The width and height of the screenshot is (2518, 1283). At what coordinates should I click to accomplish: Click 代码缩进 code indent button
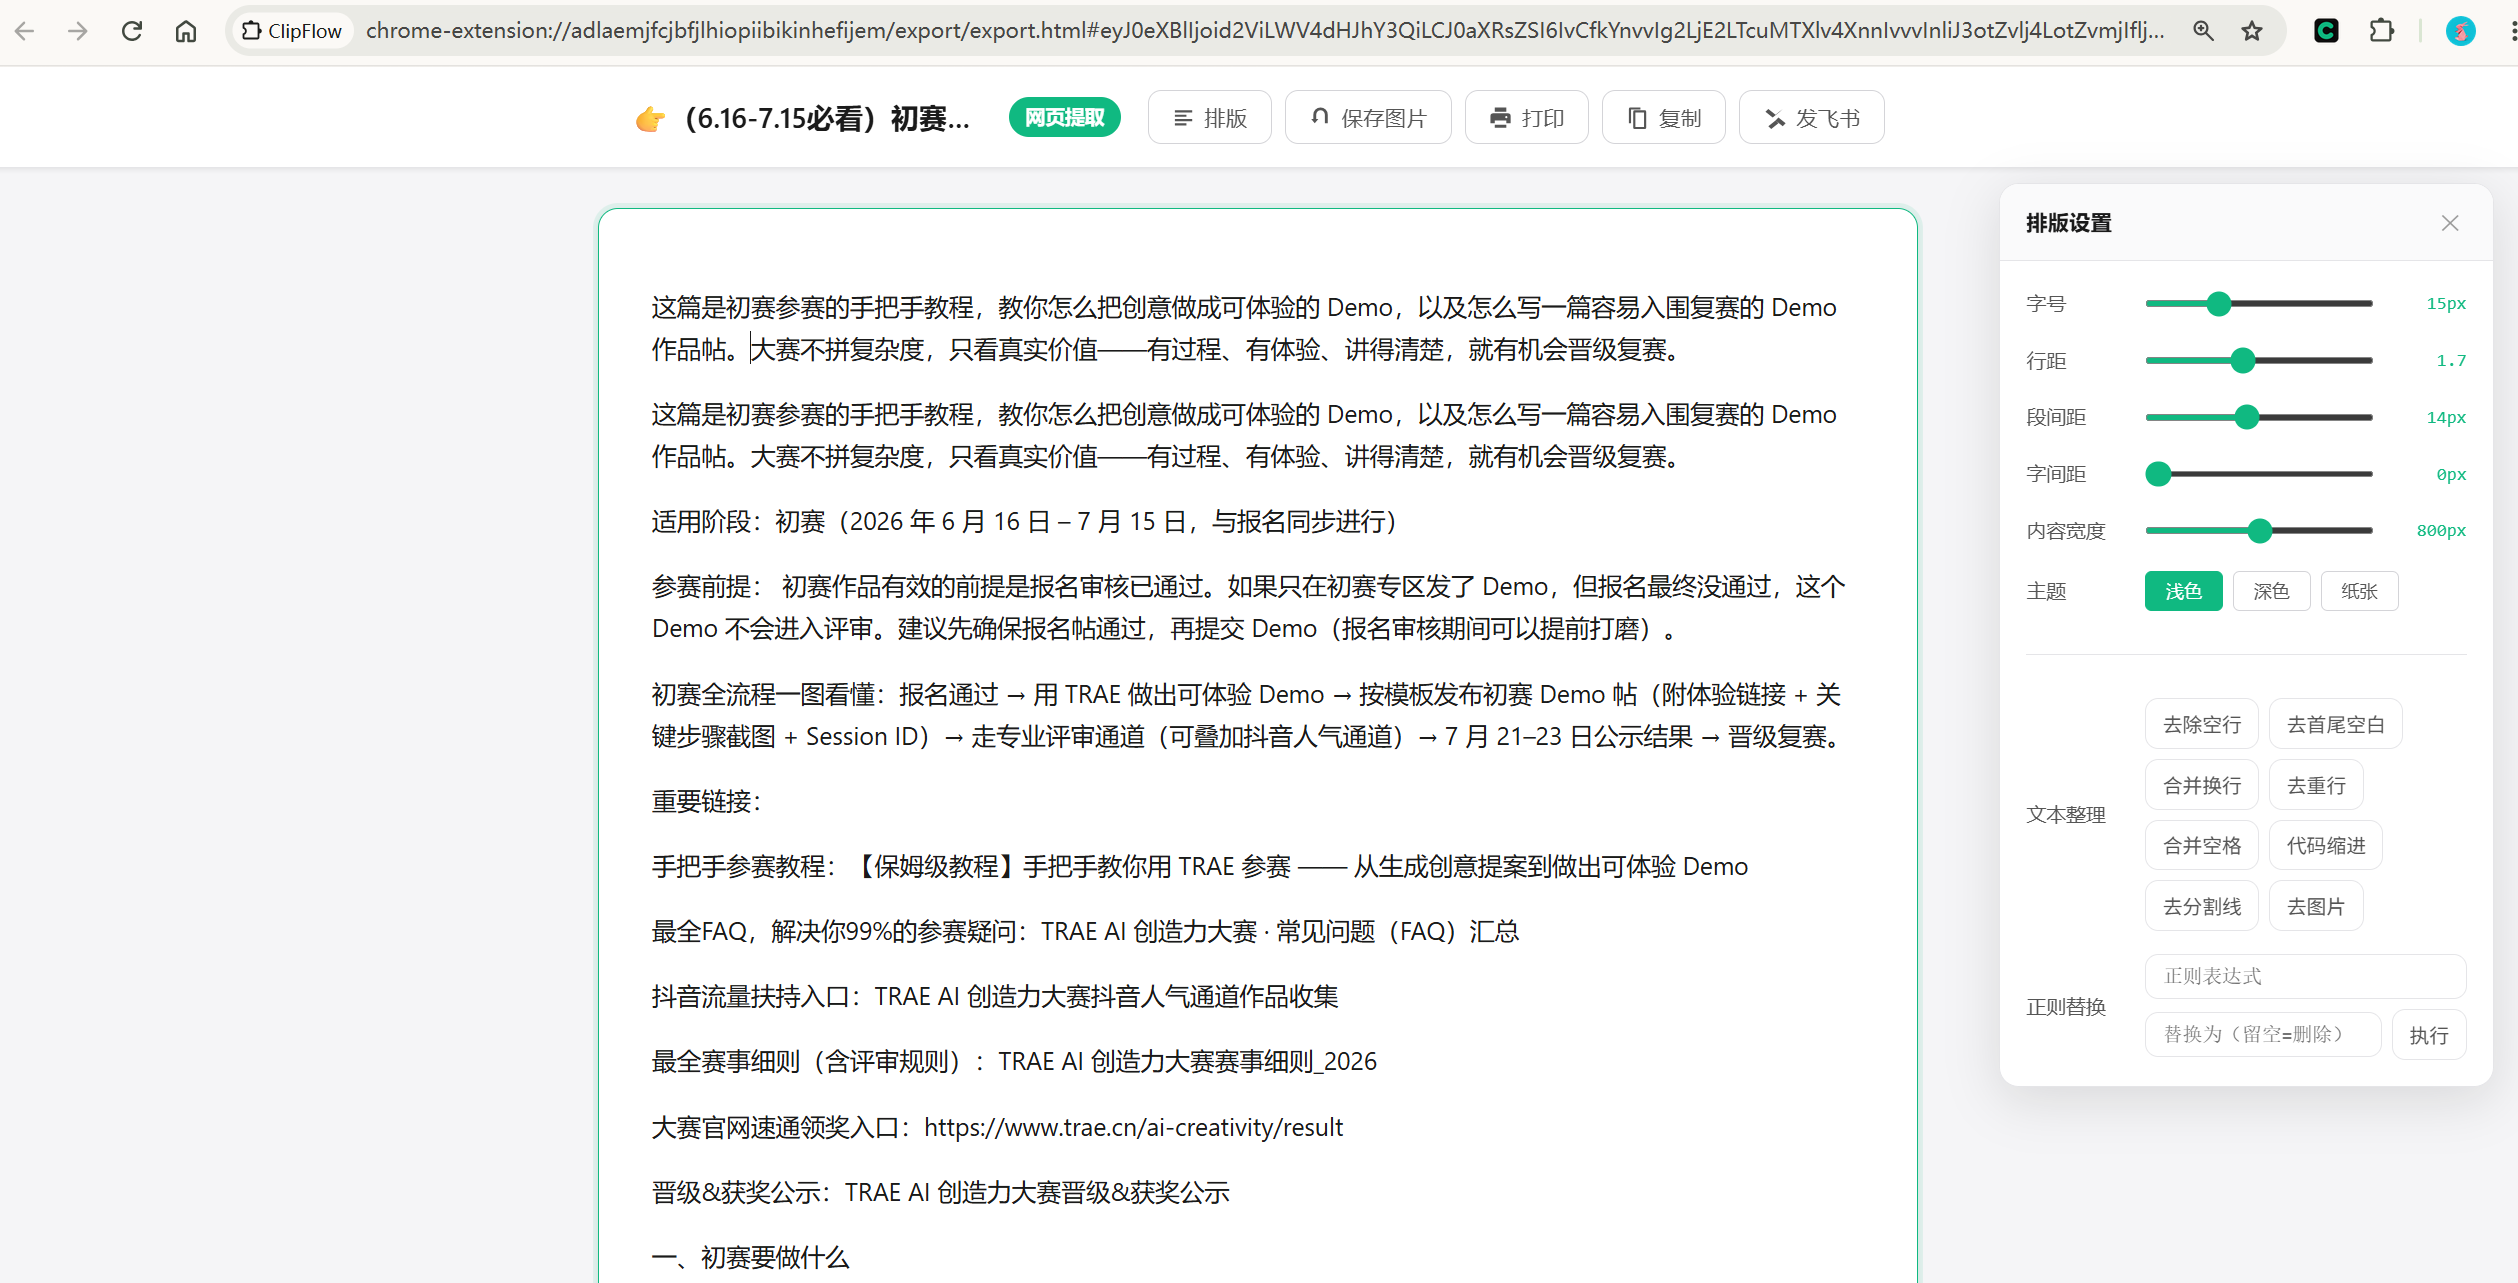click(2325, 846)
